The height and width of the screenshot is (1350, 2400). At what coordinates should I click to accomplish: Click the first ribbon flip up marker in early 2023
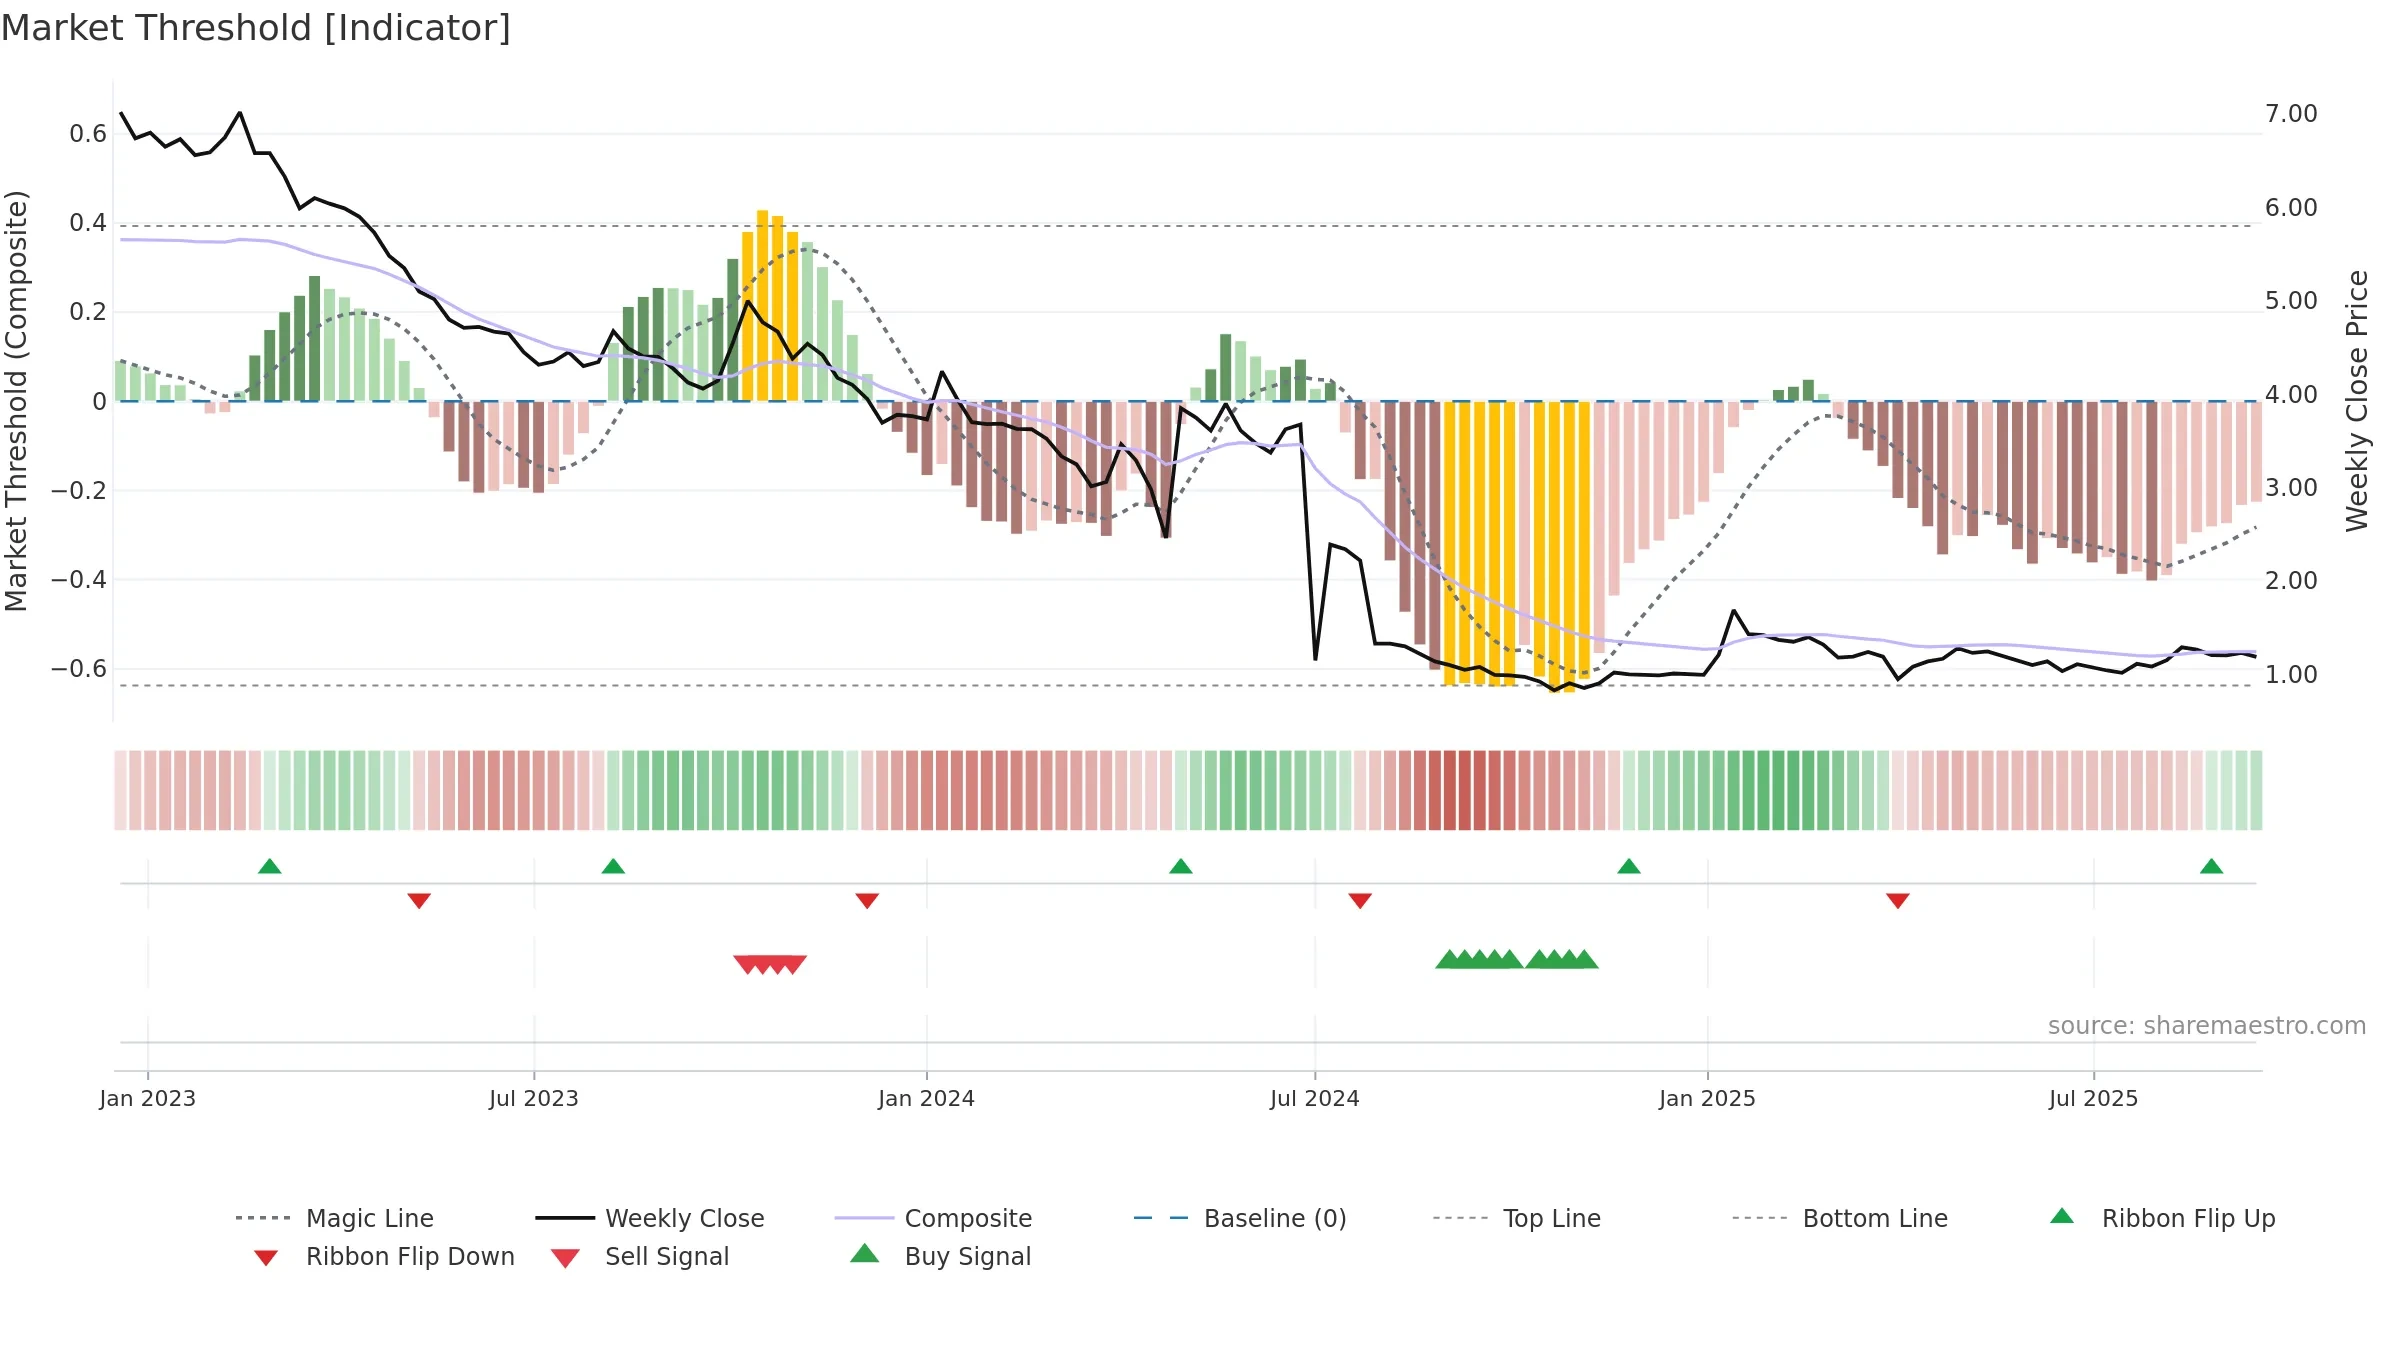click(x=270, y=866)
